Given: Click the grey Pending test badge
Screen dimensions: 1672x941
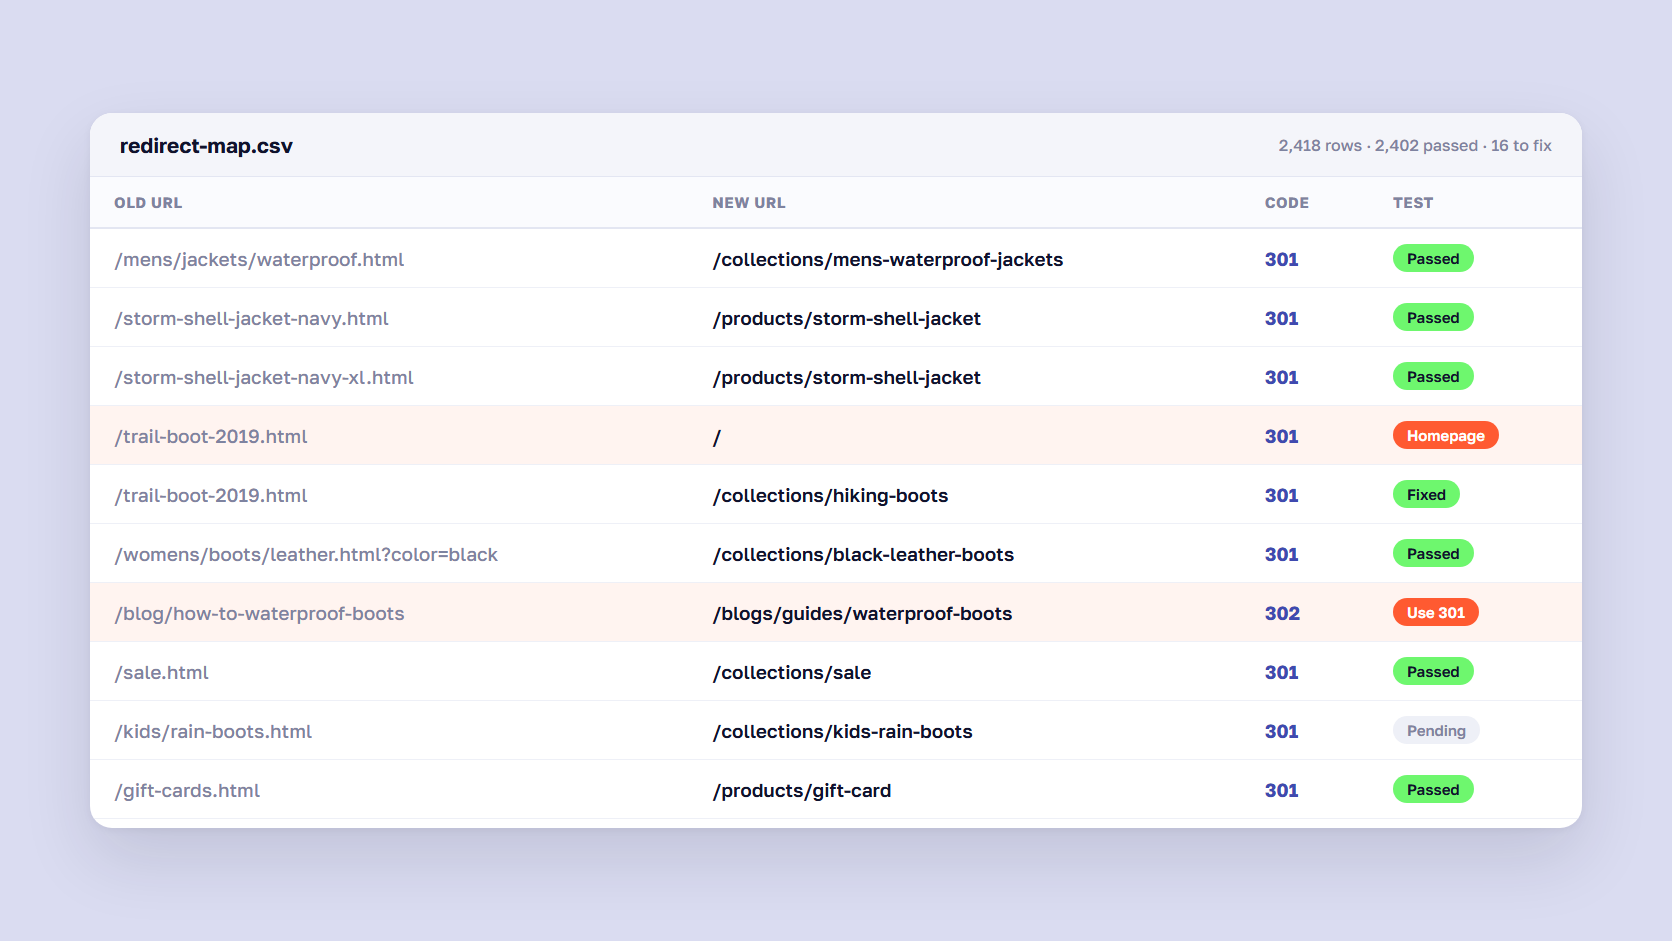Looking at the screenshot, I should click(1436, 731).
